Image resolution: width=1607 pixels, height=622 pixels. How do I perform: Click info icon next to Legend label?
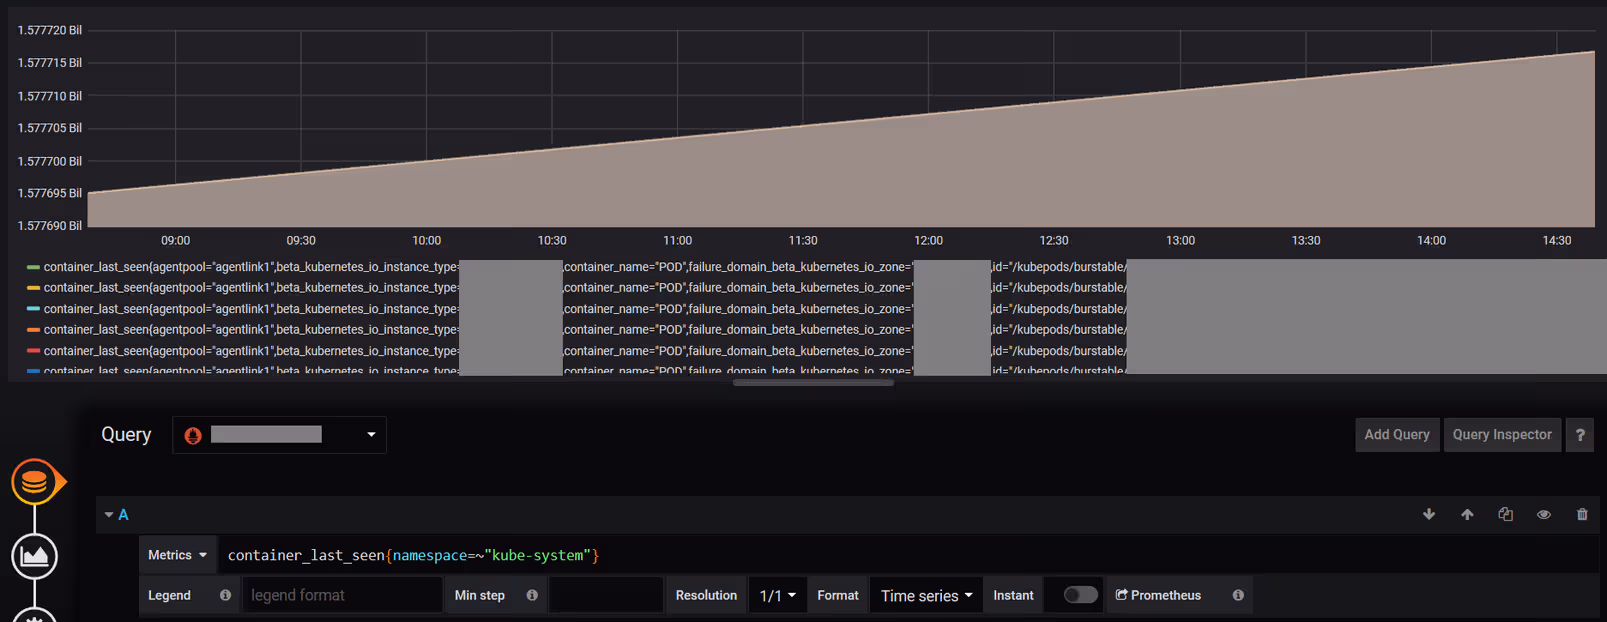(x=225, y=595)
